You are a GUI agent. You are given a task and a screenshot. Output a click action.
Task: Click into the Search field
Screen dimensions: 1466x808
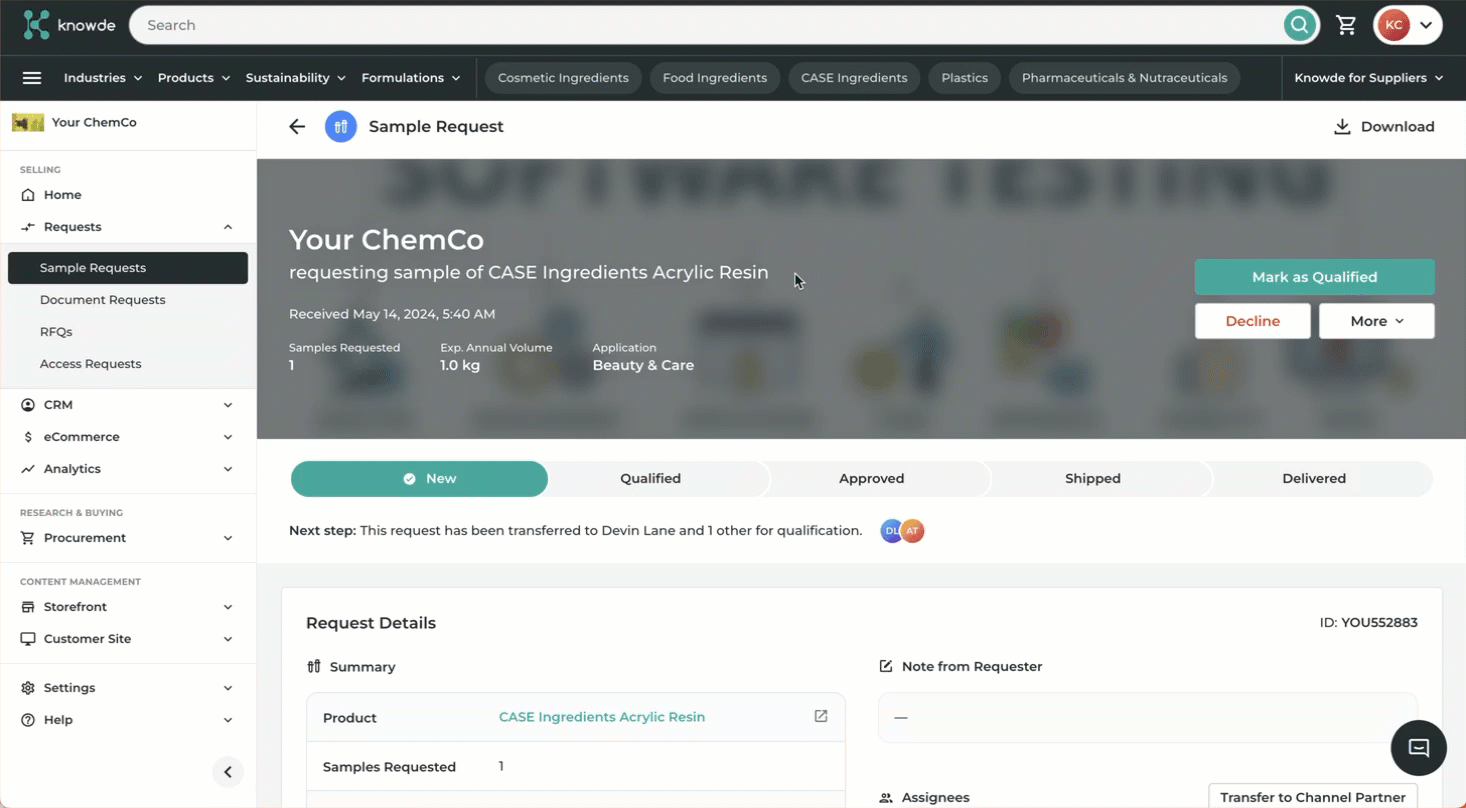coord(705,25)
